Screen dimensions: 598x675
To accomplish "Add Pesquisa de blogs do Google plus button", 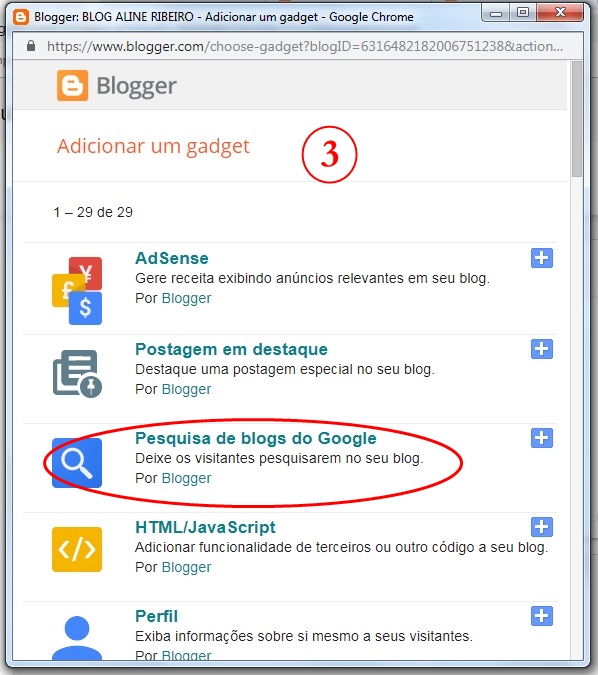I will [x=542, y=438].
